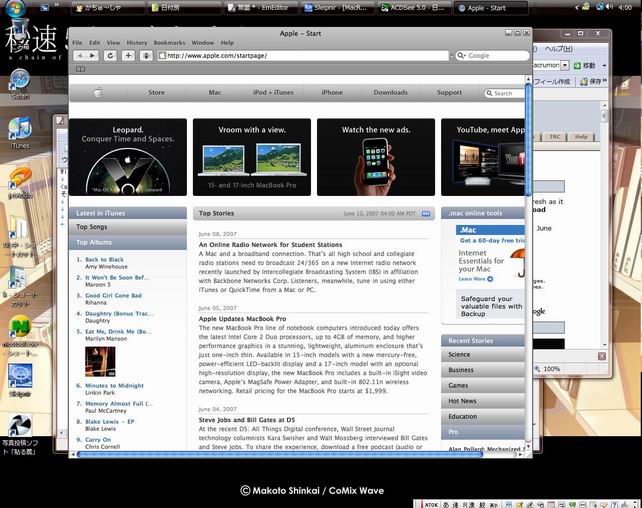
Task: Click the Apple site Search box
Action: coord(504,93)
